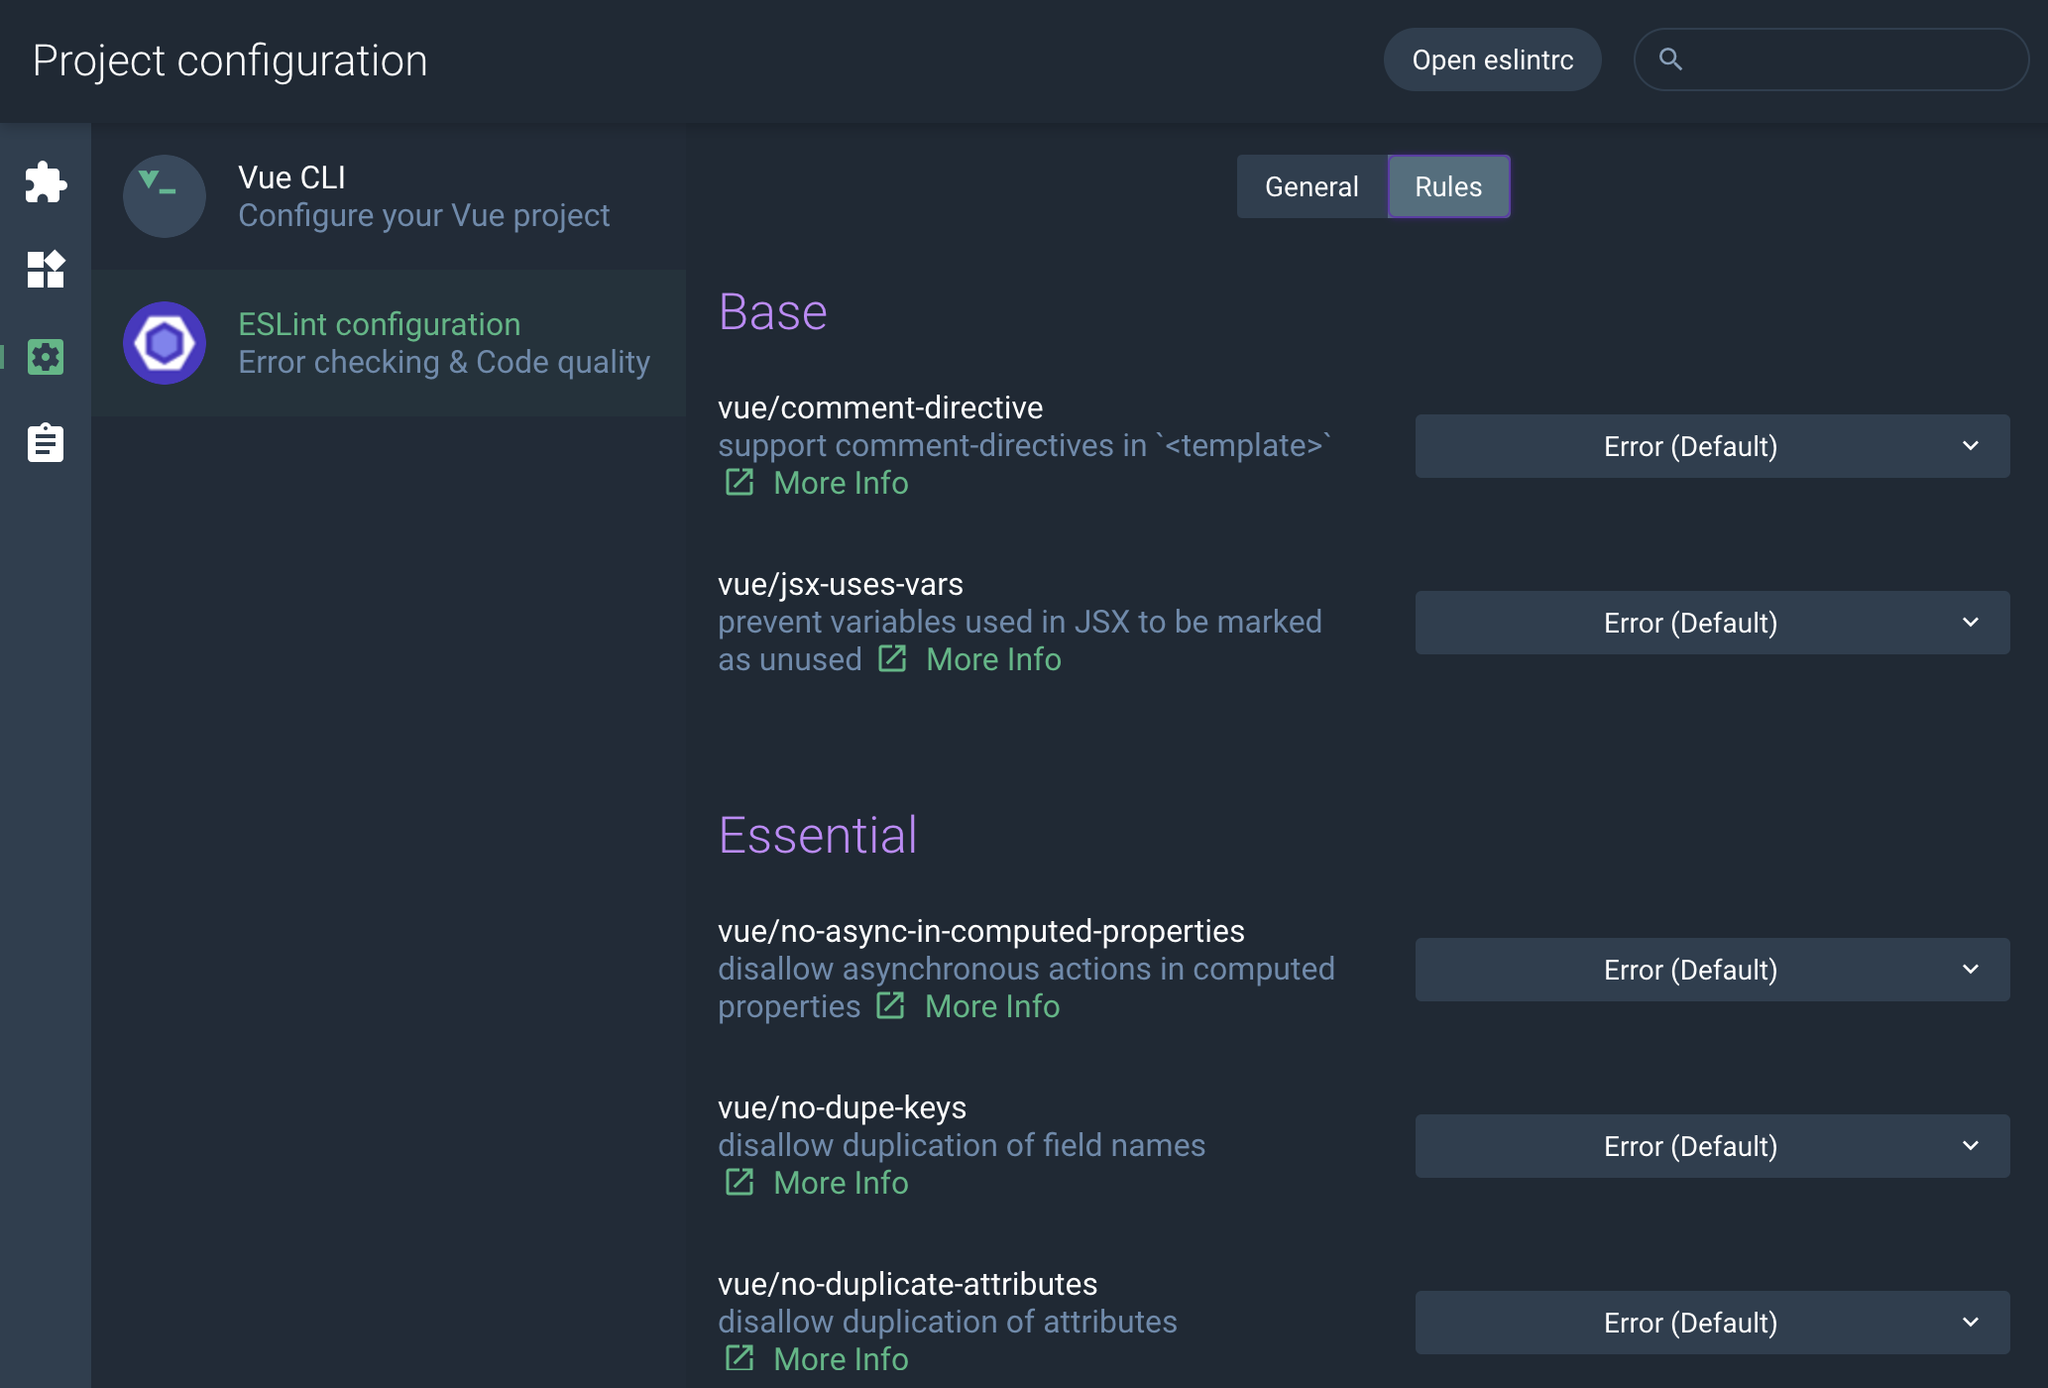Click the vue/no-dupe-keys rule name
The image size is (2048, 1388).
[842, 1107]
